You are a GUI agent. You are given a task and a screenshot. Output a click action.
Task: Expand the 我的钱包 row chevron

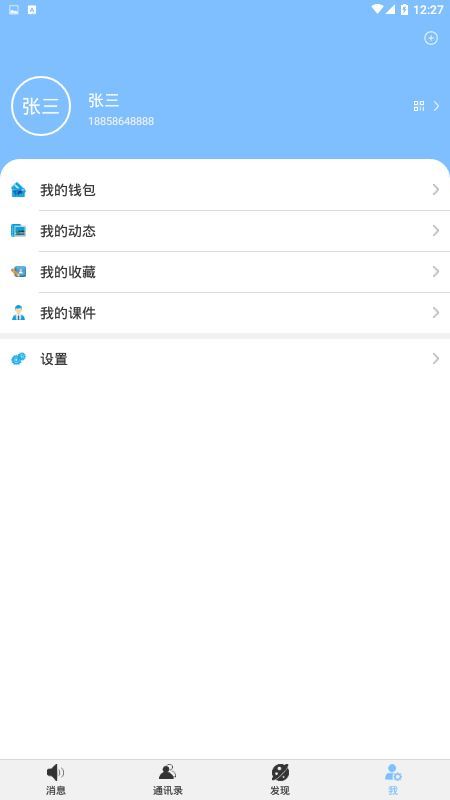[436, 190]
